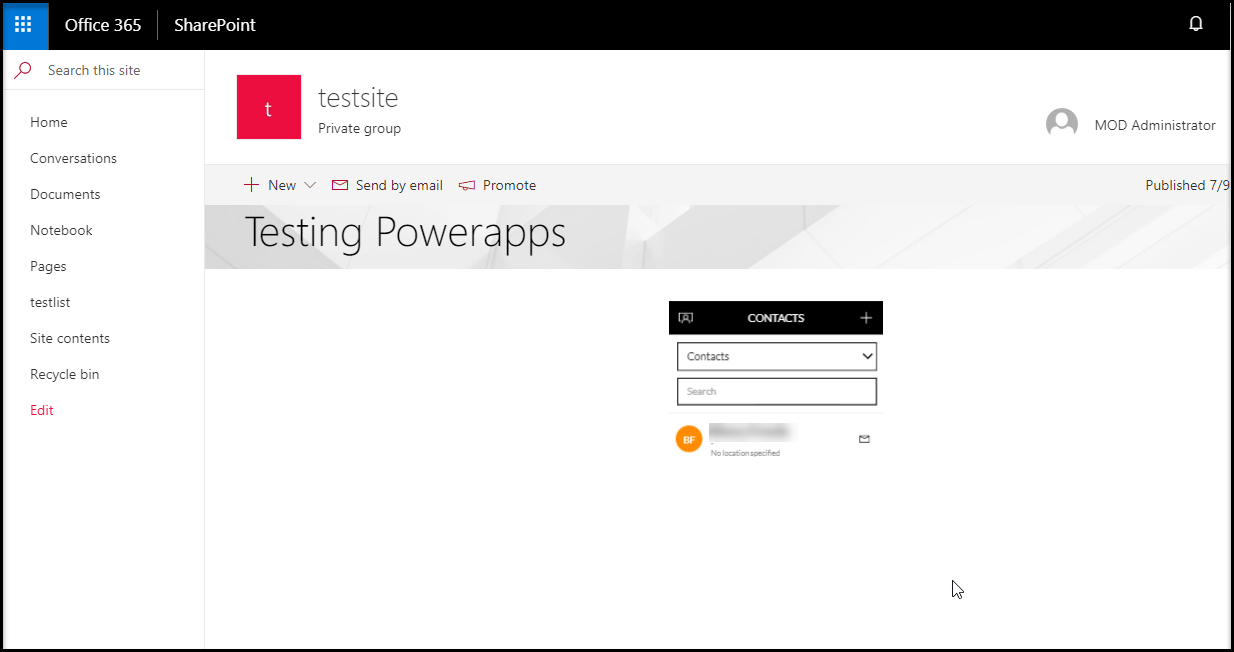Click the Edit link in left navigation
This screenshot has width=1234, height=652.
tap(42, 410)
